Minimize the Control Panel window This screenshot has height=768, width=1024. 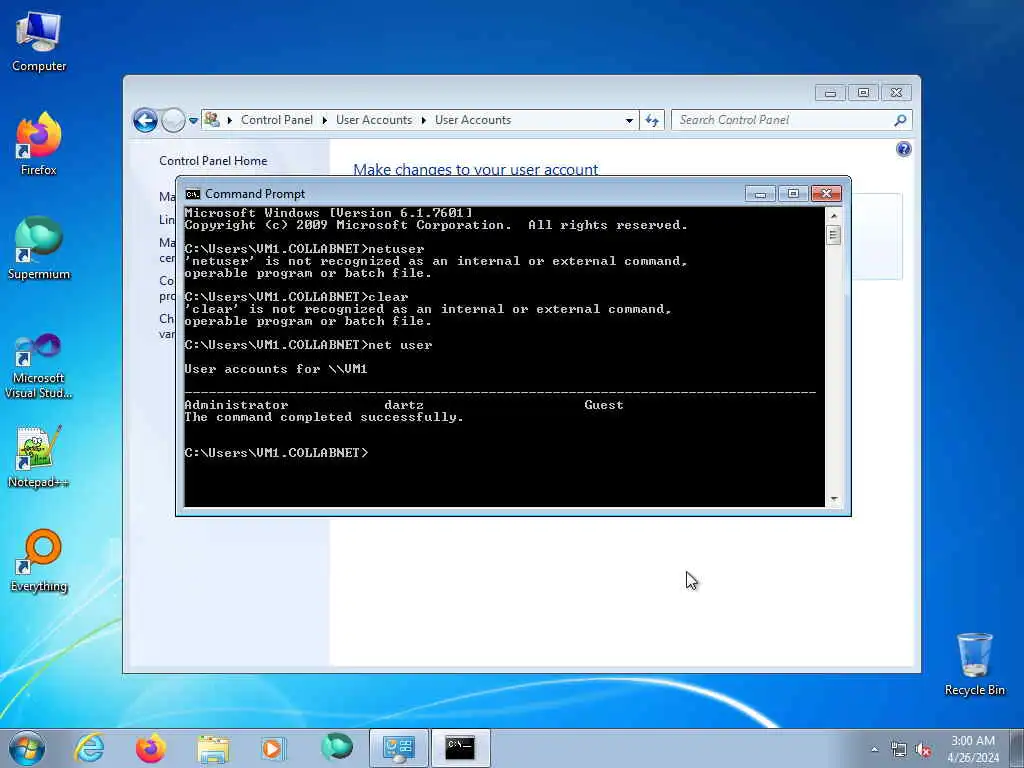click(x=830, y=93)
